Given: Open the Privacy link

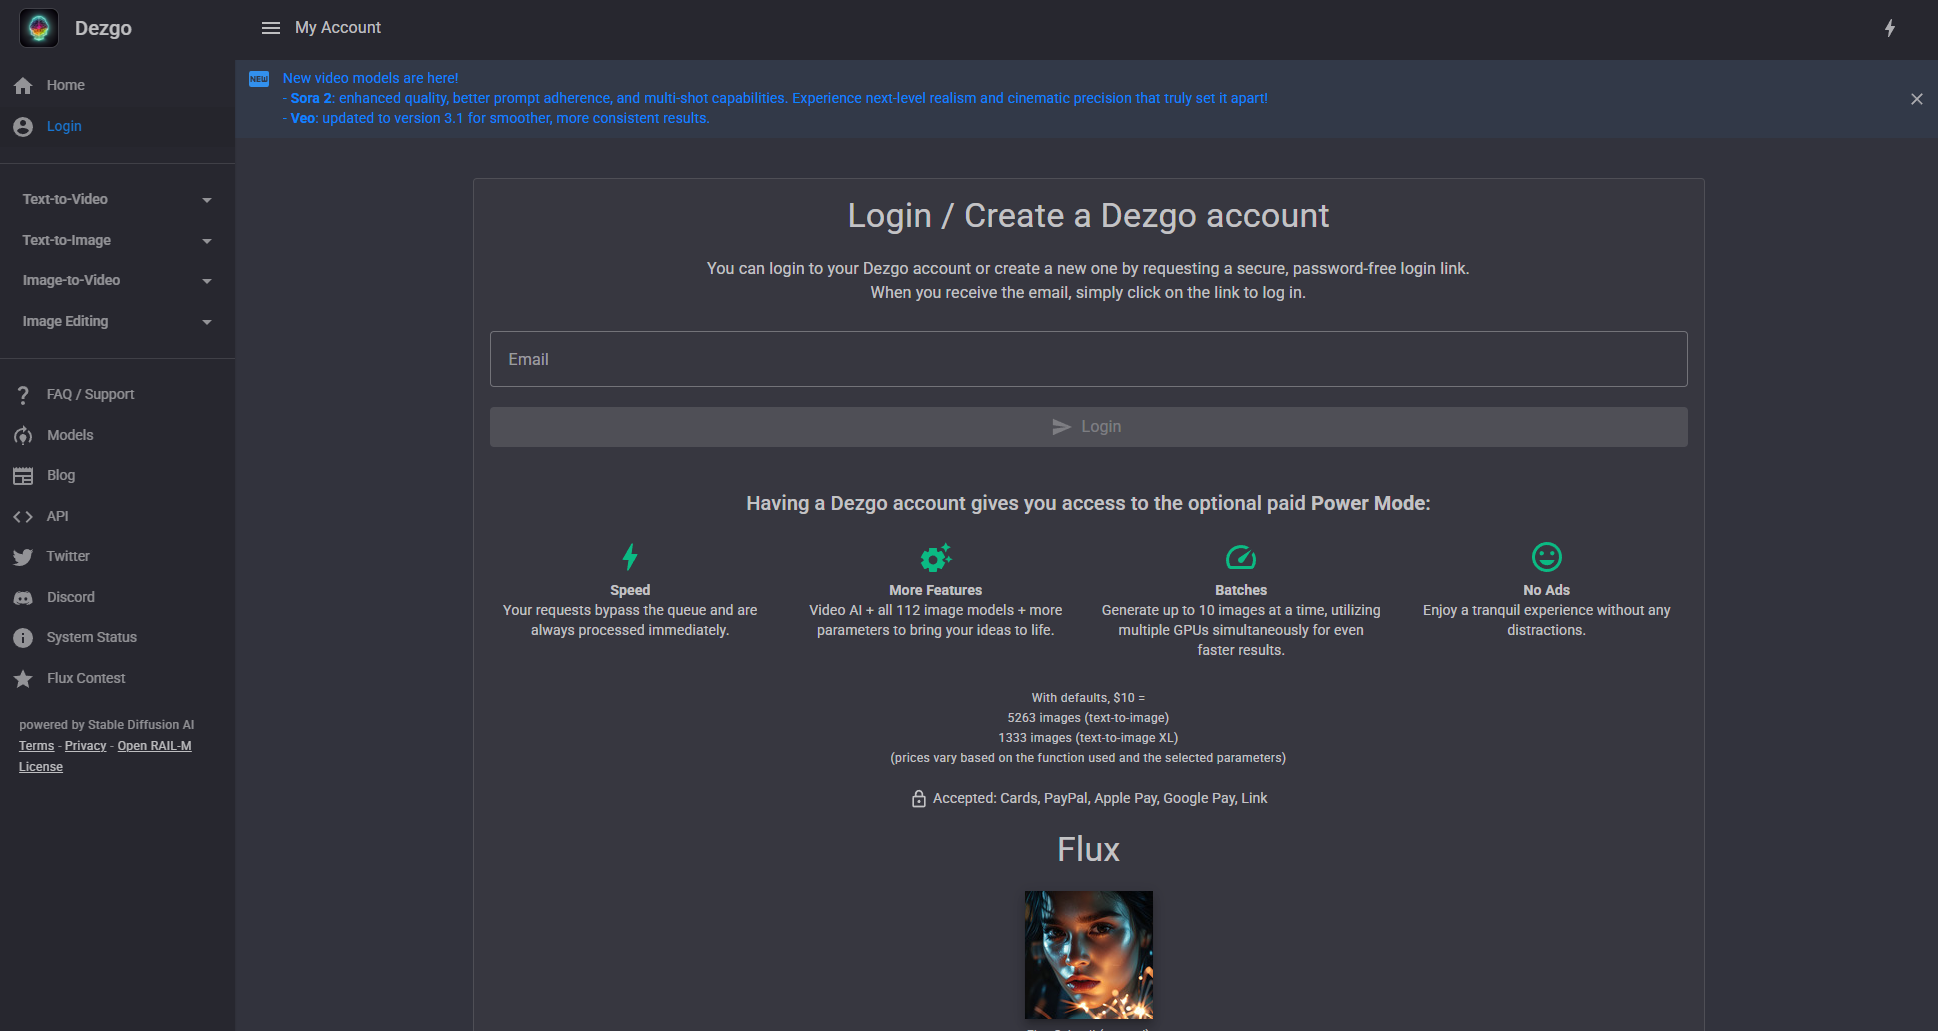Looking at the screenshot, I should tap(85, 746).
